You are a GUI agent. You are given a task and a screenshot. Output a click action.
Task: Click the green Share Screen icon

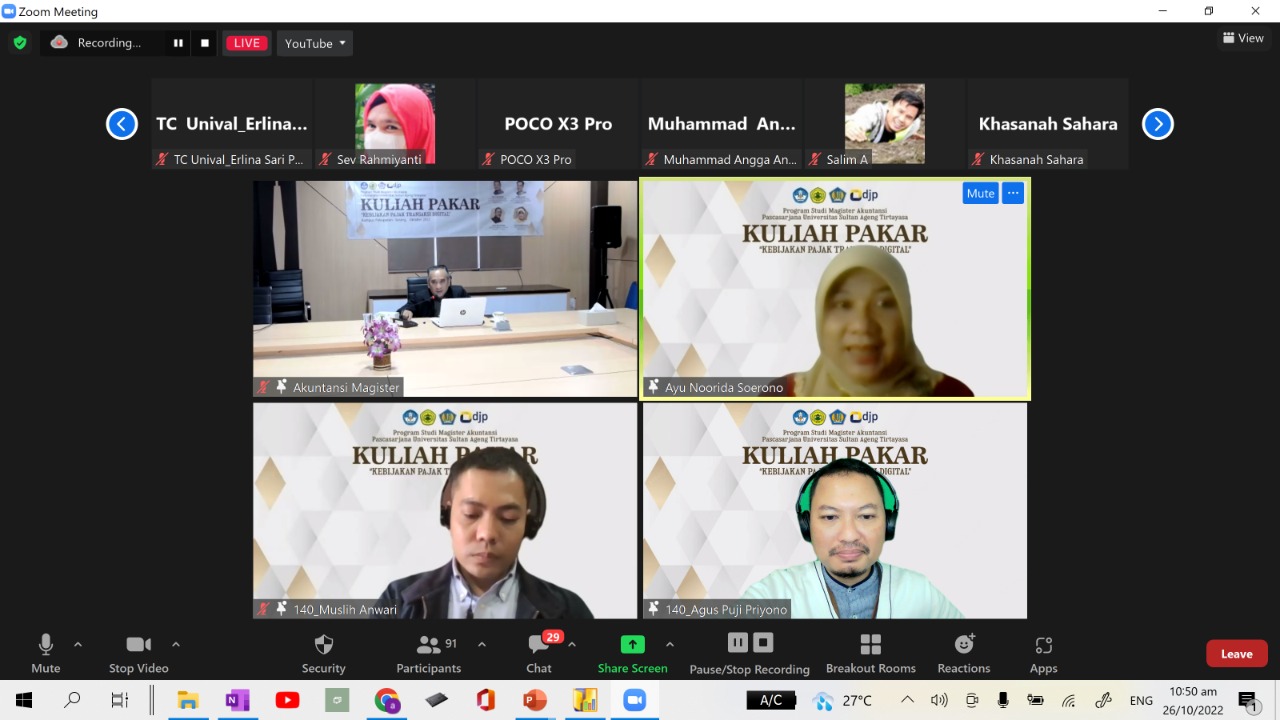click(632, 645)
